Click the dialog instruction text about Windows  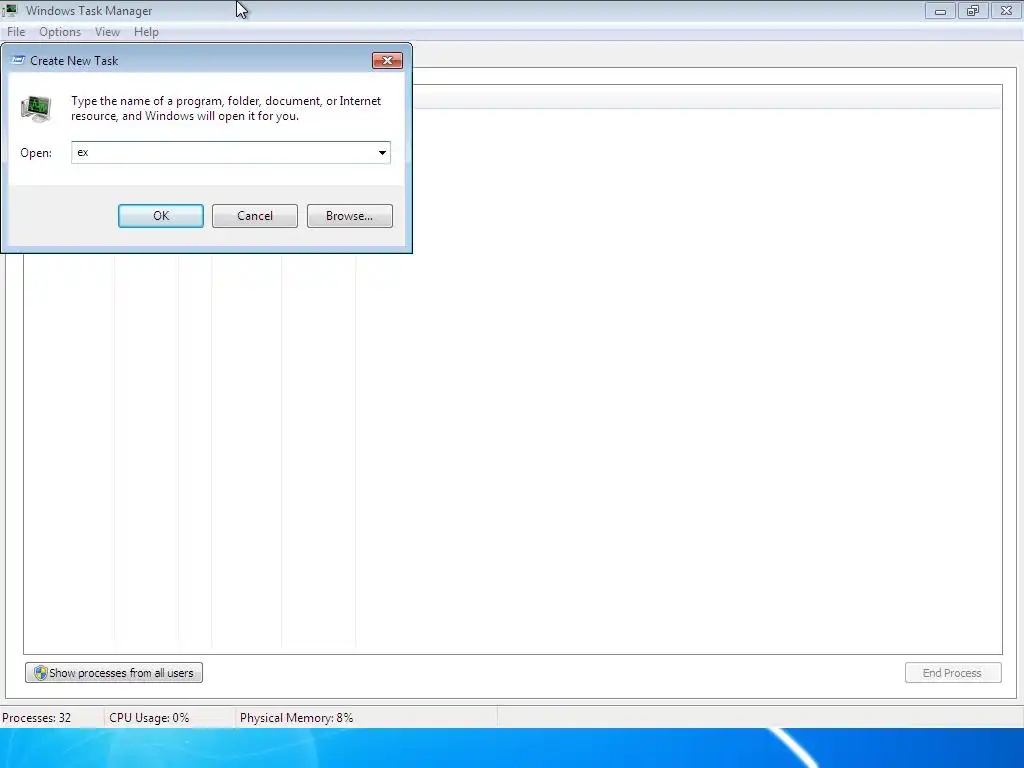pyautogui.click(x=226, y=108)
